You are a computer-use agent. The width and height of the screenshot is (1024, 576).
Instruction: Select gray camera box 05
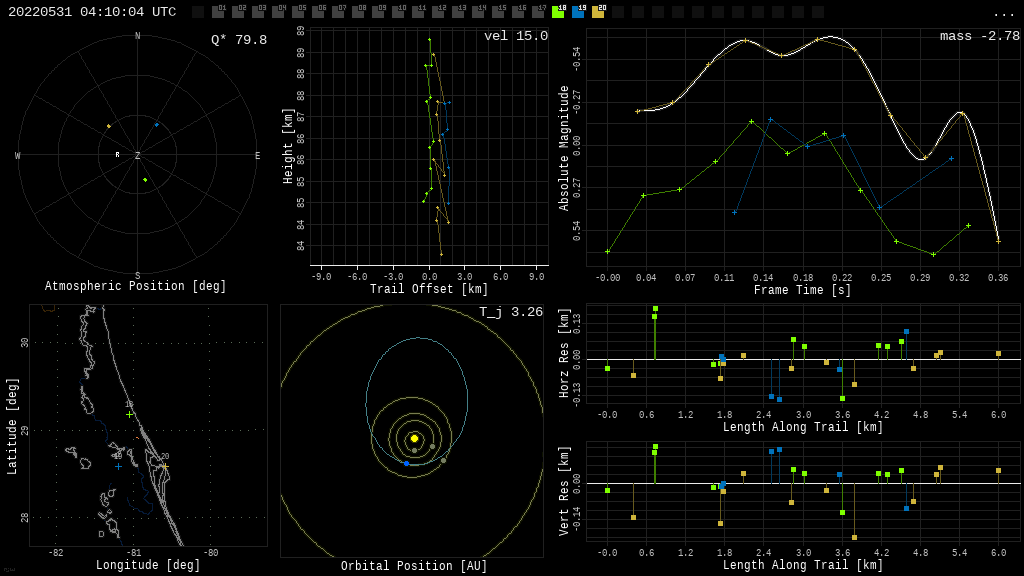click(x=298, y=12)
